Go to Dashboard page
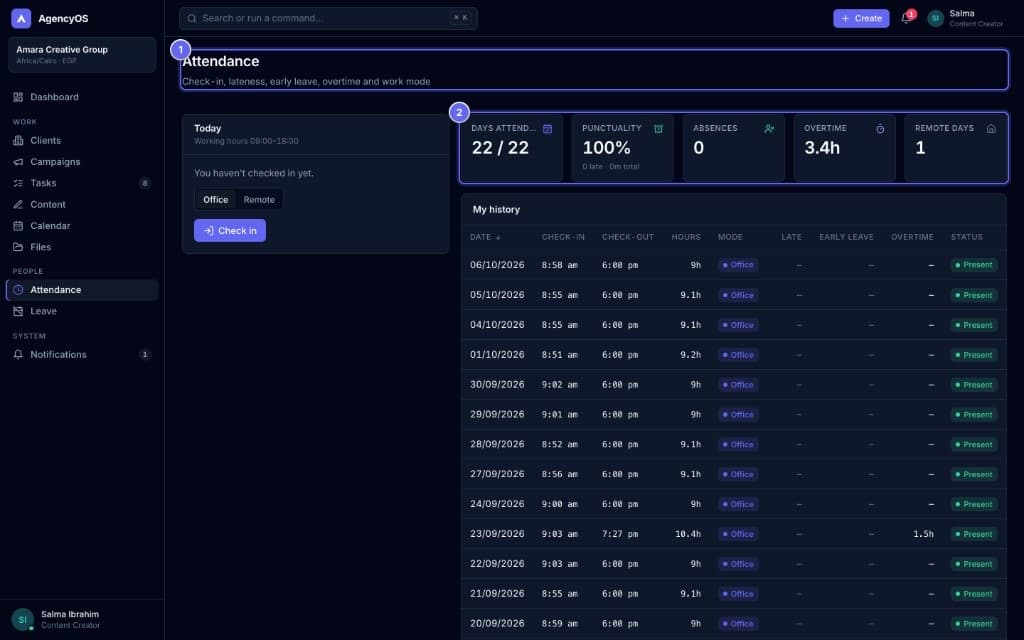The width and height of the screenshot is (1024, 640). (82, 97)
